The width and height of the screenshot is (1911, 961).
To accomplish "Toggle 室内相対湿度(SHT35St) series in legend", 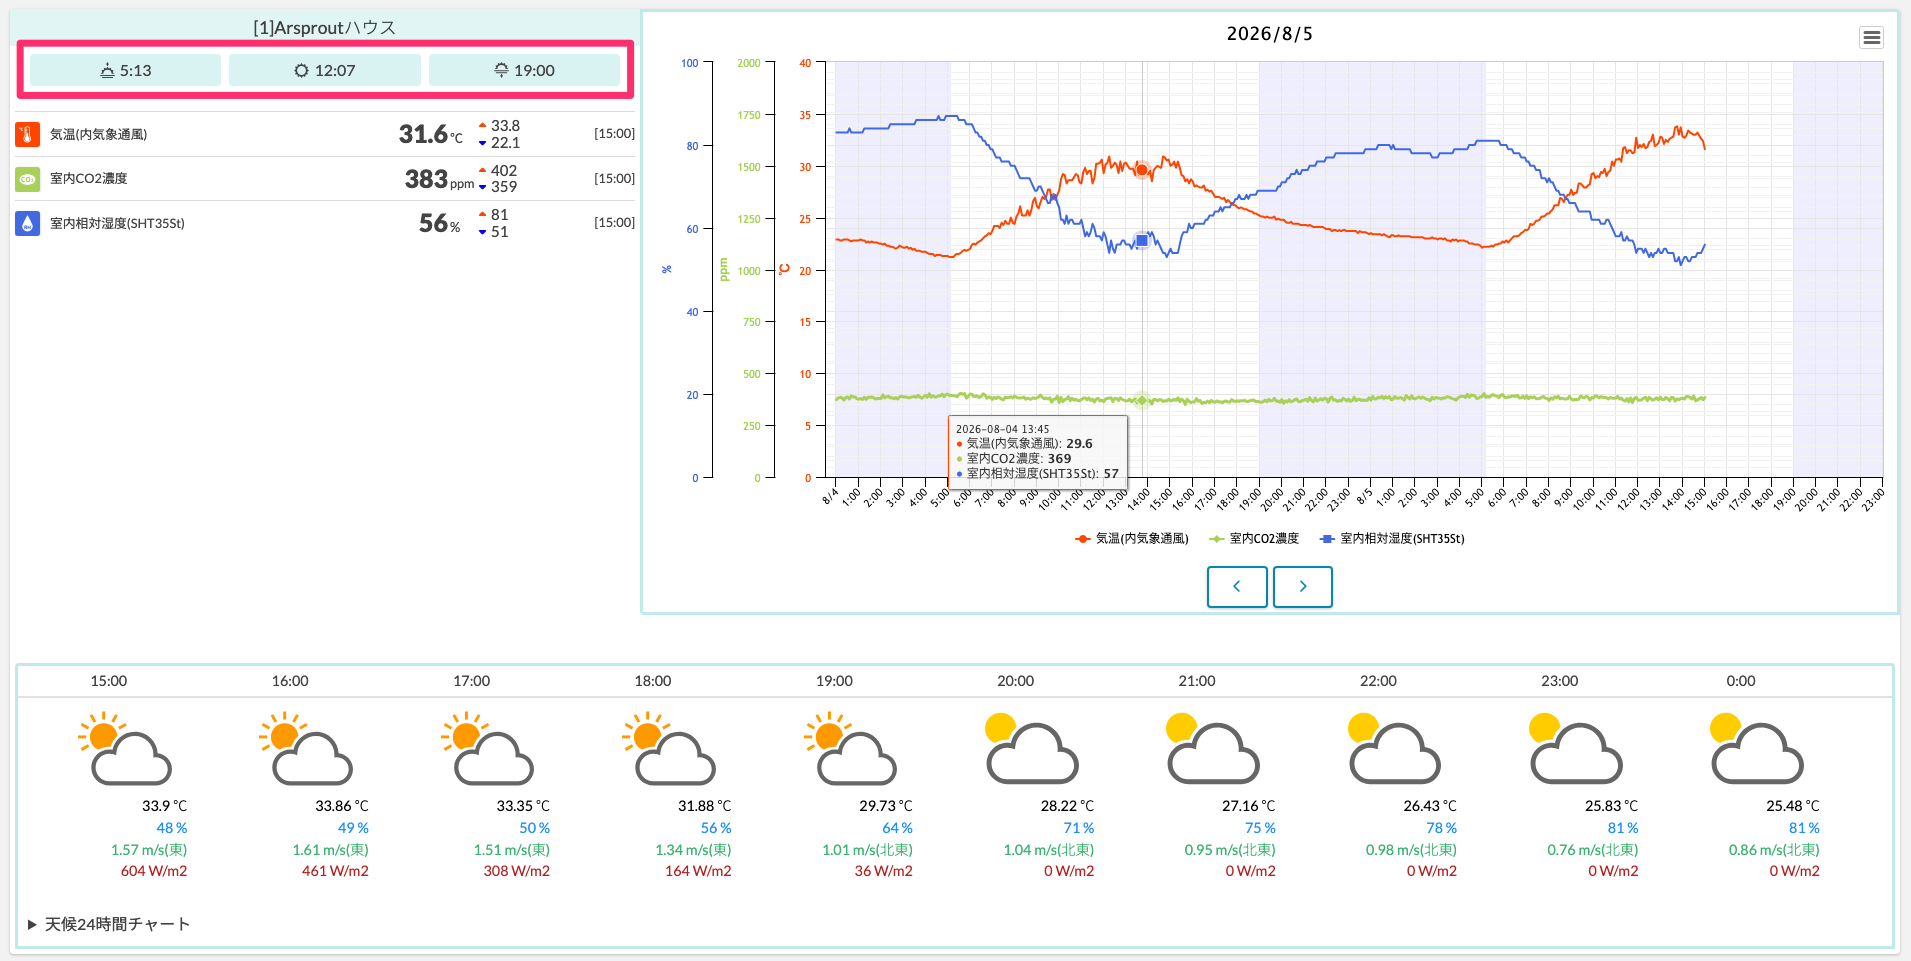I will click(x=1391, y=539).
